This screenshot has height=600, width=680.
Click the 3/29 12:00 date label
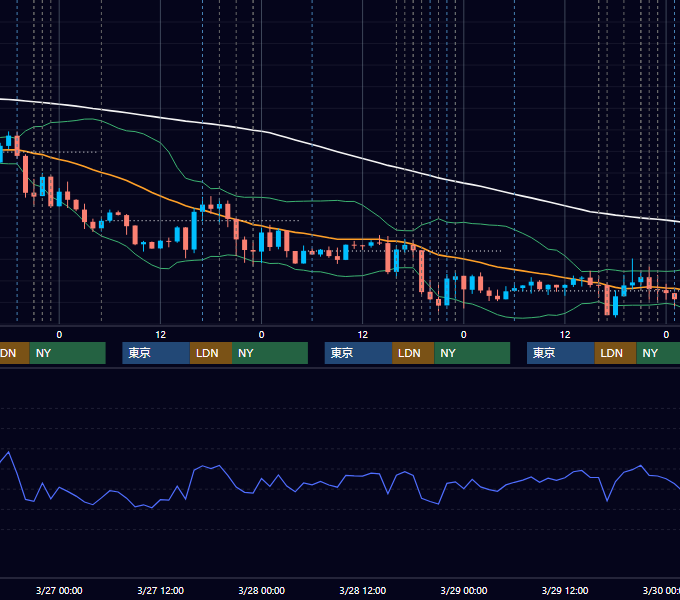coord(565,590)
